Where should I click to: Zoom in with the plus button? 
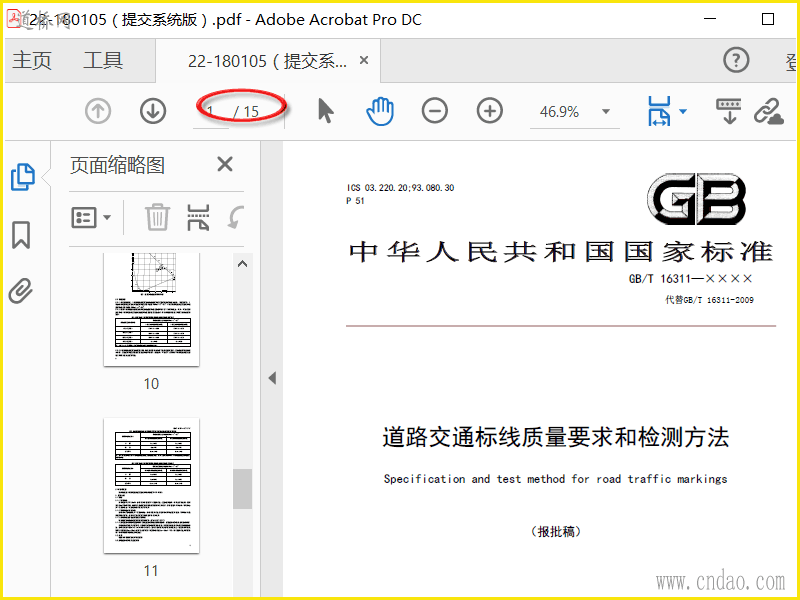click(x=490, y=111)
